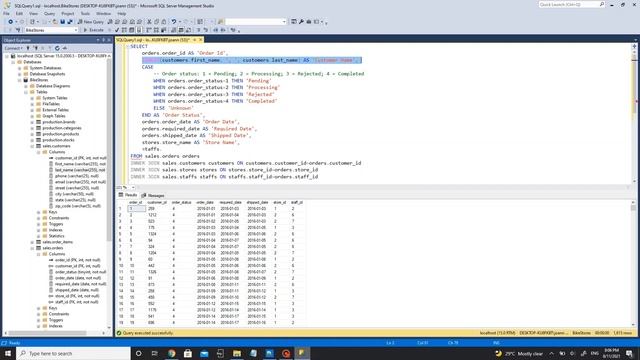Viewport: 640px width, 360px height.
Task: Pin the Object Explorer panel
Action: click(x=103, y=40)
